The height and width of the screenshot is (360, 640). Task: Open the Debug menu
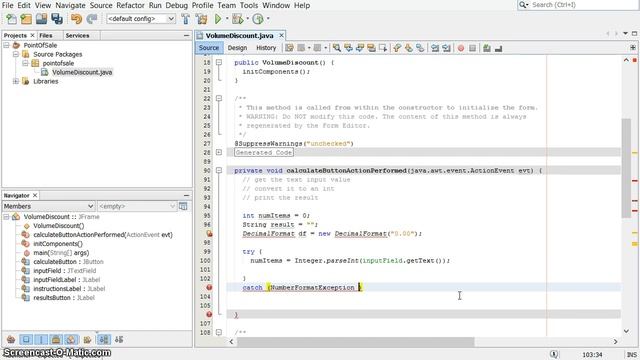tap(176, 5)
